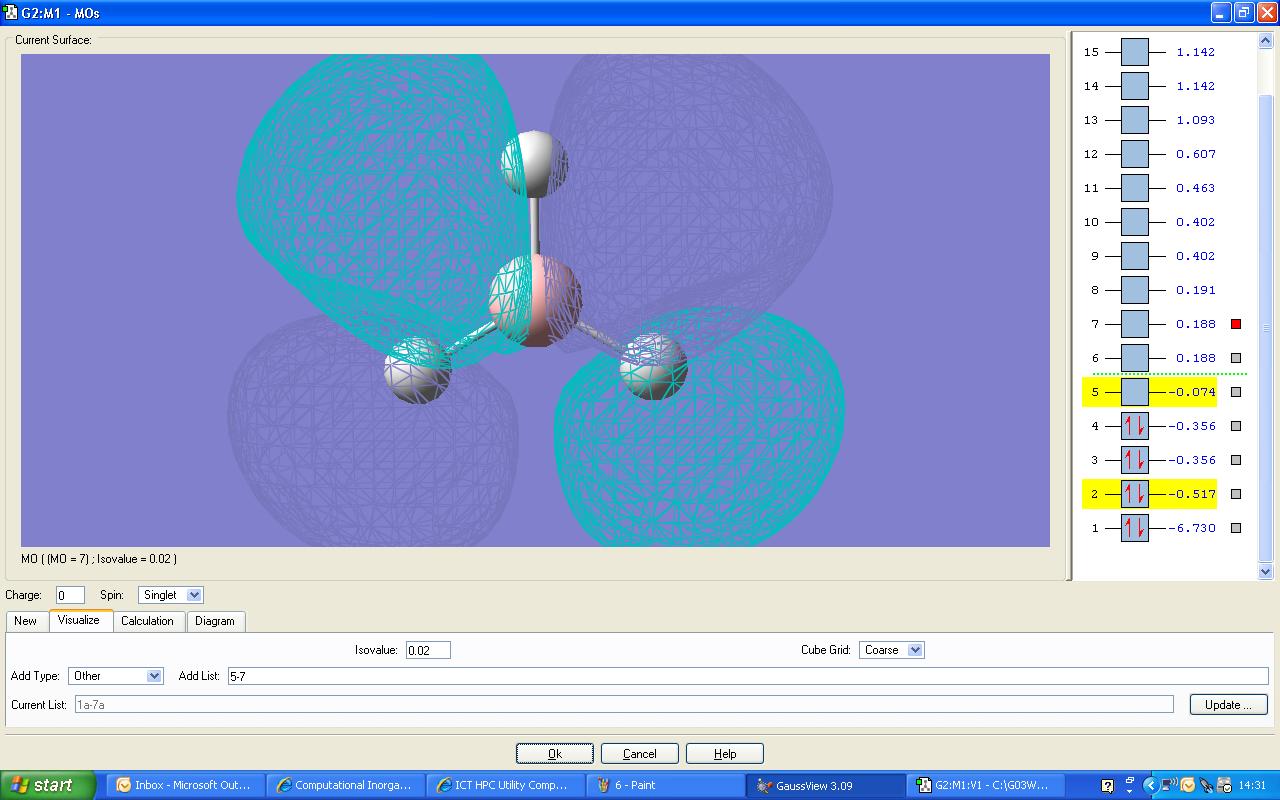Open the Diagram tab
Viewport: 1280px width, 800px height.
215,621
